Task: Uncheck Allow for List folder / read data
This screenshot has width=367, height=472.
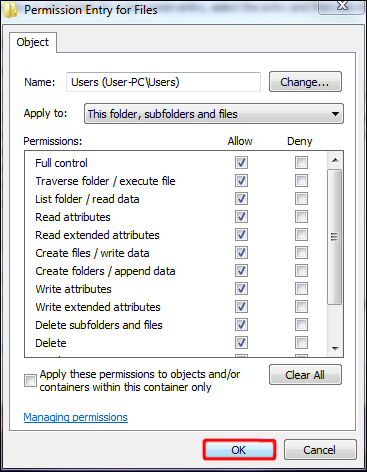Action: pyautogui.click(x=241, y=199)
